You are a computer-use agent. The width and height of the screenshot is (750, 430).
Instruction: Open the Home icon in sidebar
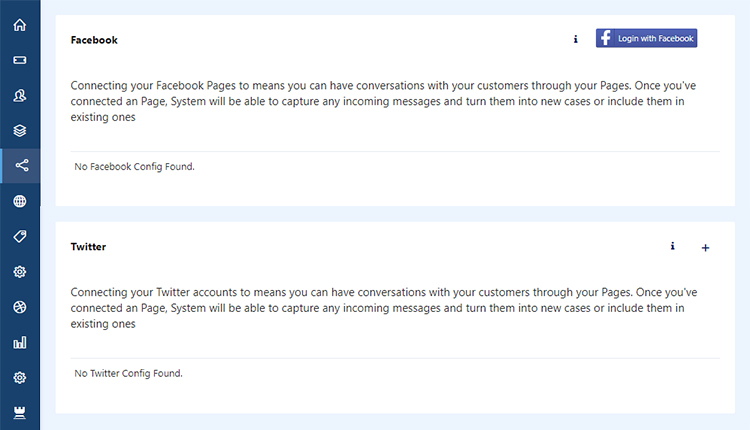[20, 25]
